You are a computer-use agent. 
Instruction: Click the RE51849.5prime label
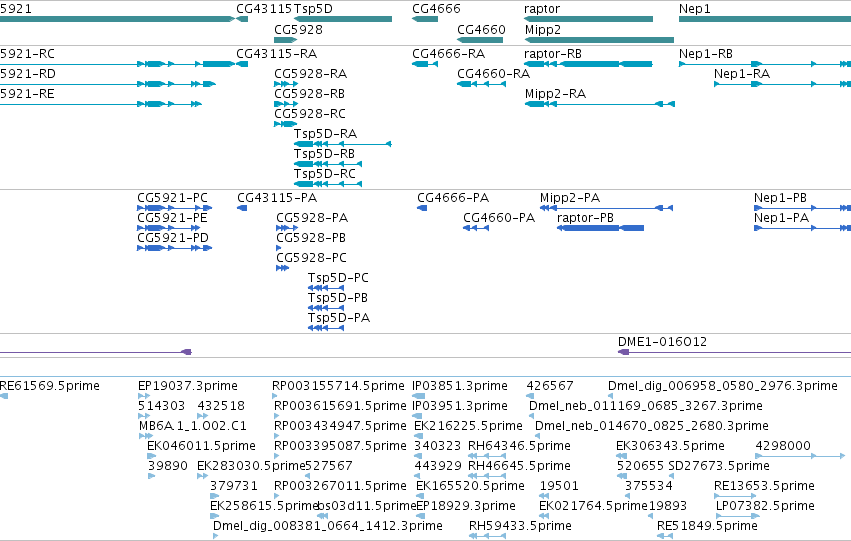point(707,526)
